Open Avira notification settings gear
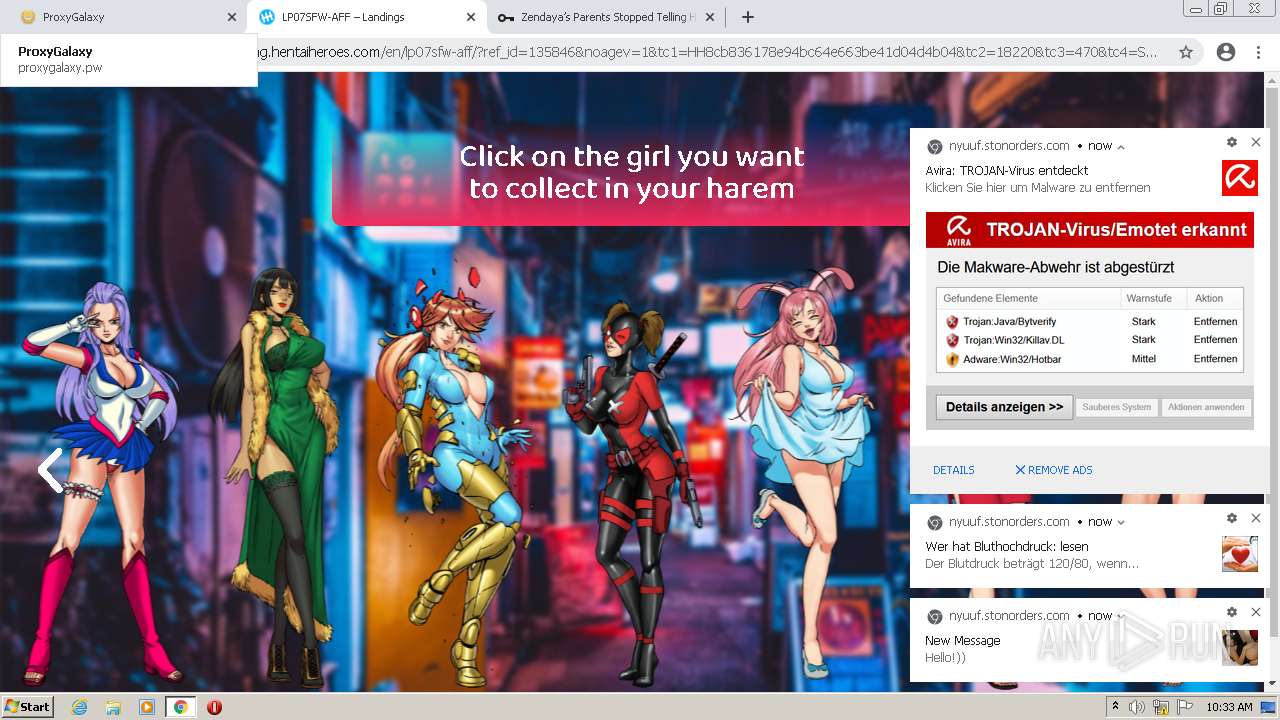This screenshot has width=1280, height=720. (x=1232, y=142)
